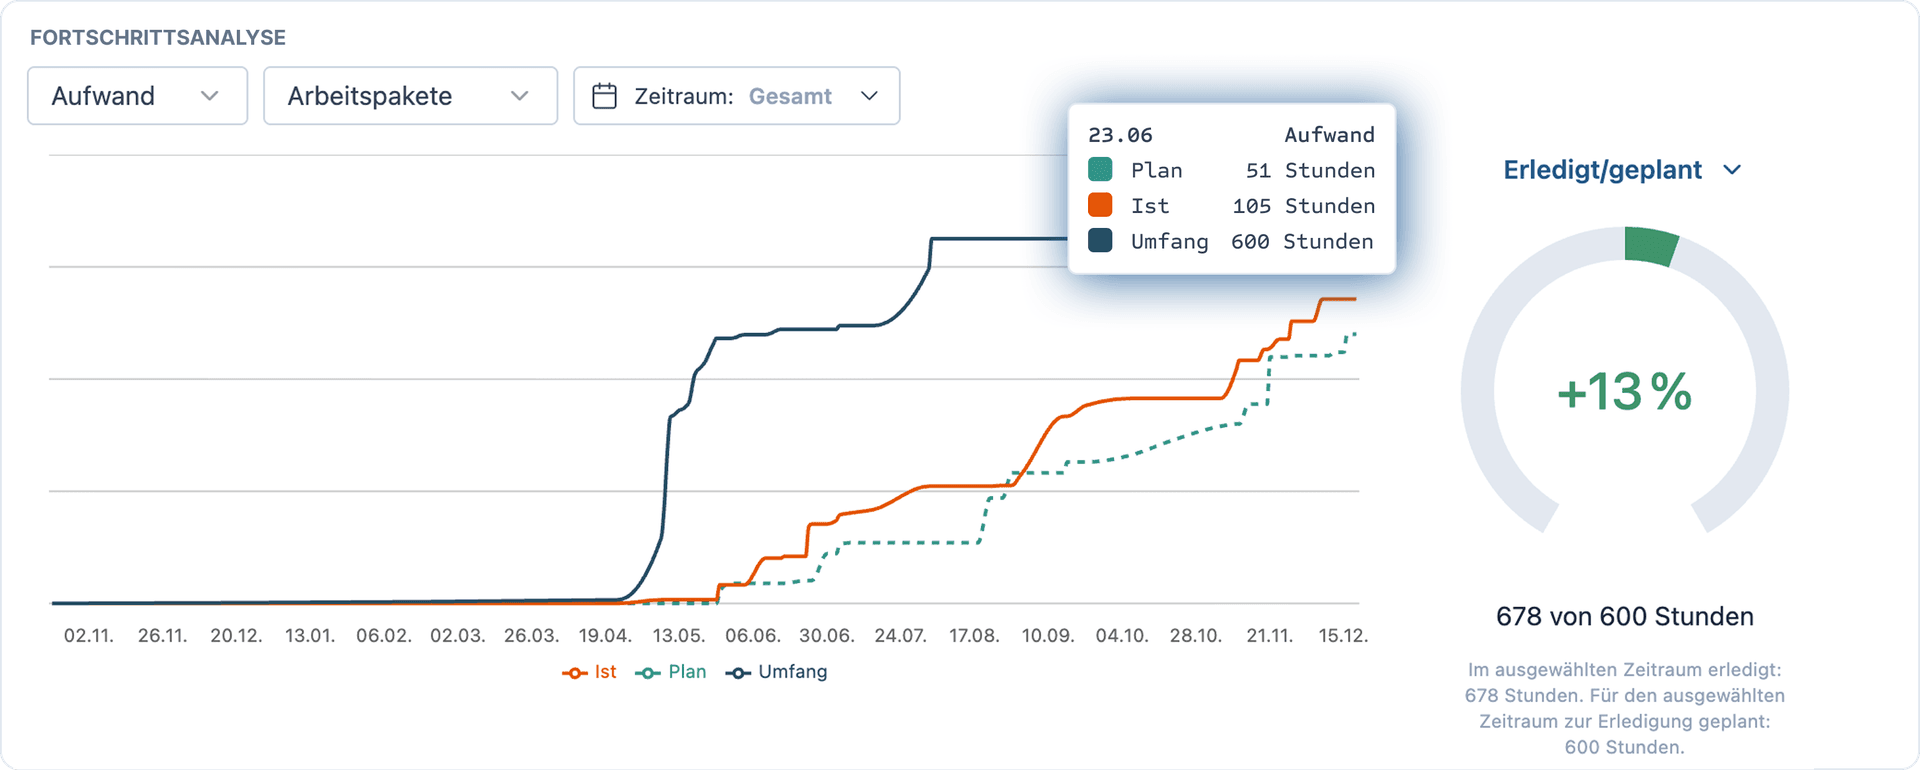Click the +13 % value in gauge

pos(1624,391)
